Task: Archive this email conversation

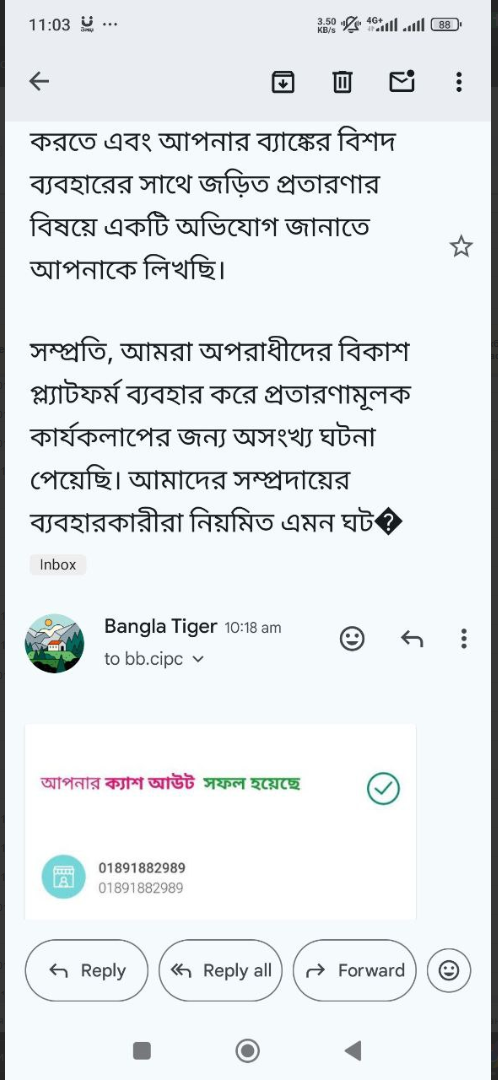Action: (x=283, y=82)
